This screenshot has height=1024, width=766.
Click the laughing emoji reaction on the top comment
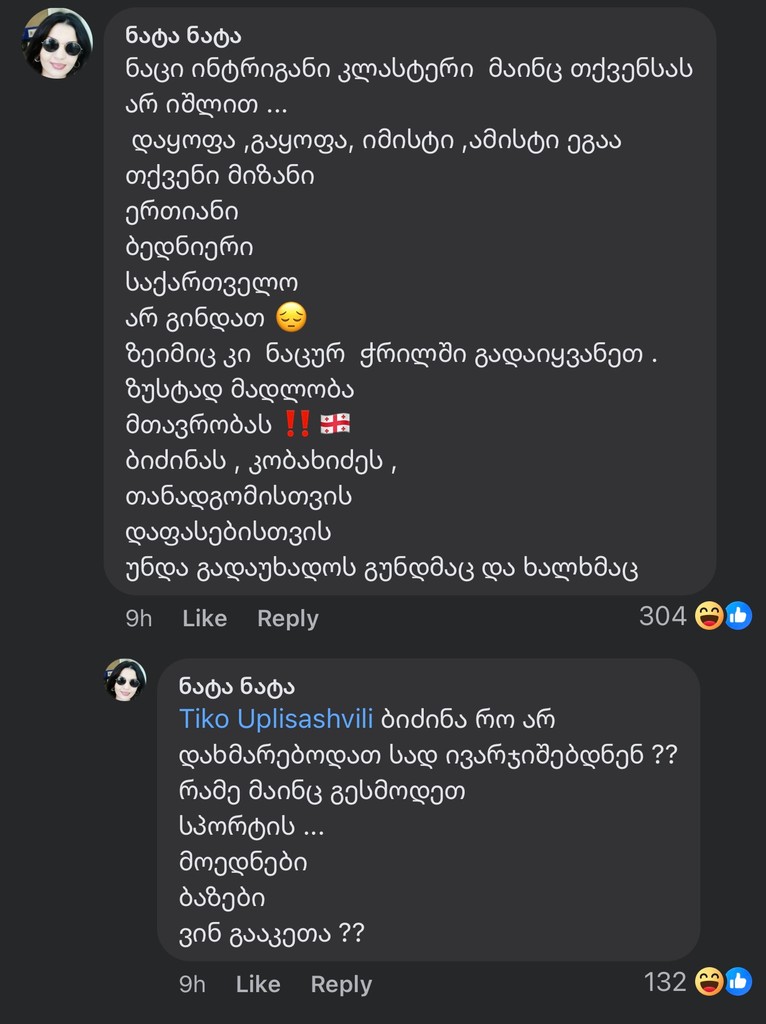click(x=709, y=617)
